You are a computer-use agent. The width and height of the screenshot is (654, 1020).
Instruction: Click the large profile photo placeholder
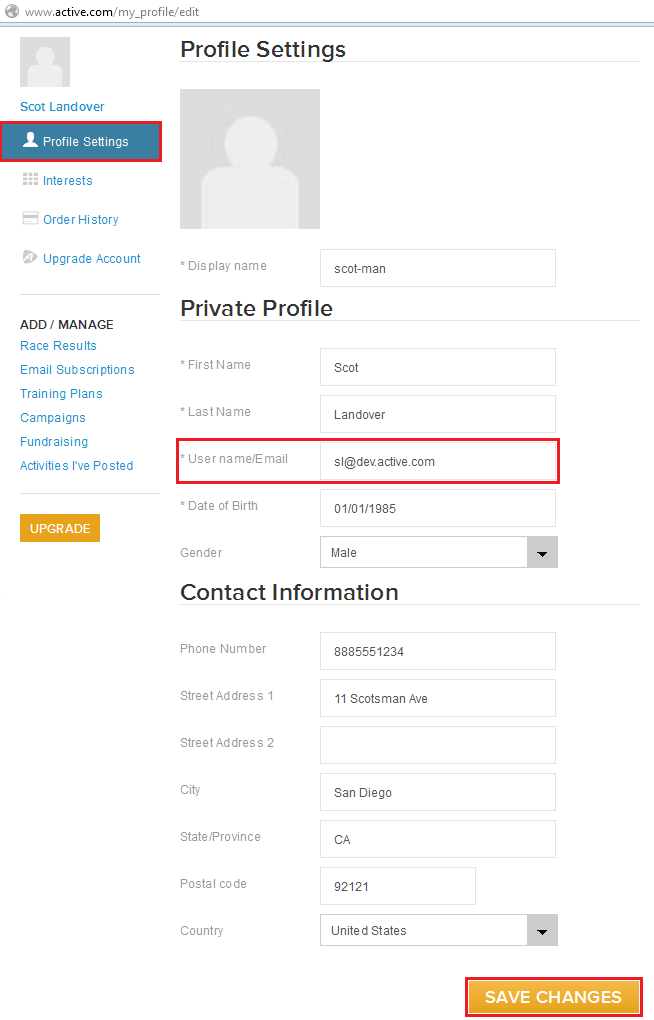click(250, 159)
